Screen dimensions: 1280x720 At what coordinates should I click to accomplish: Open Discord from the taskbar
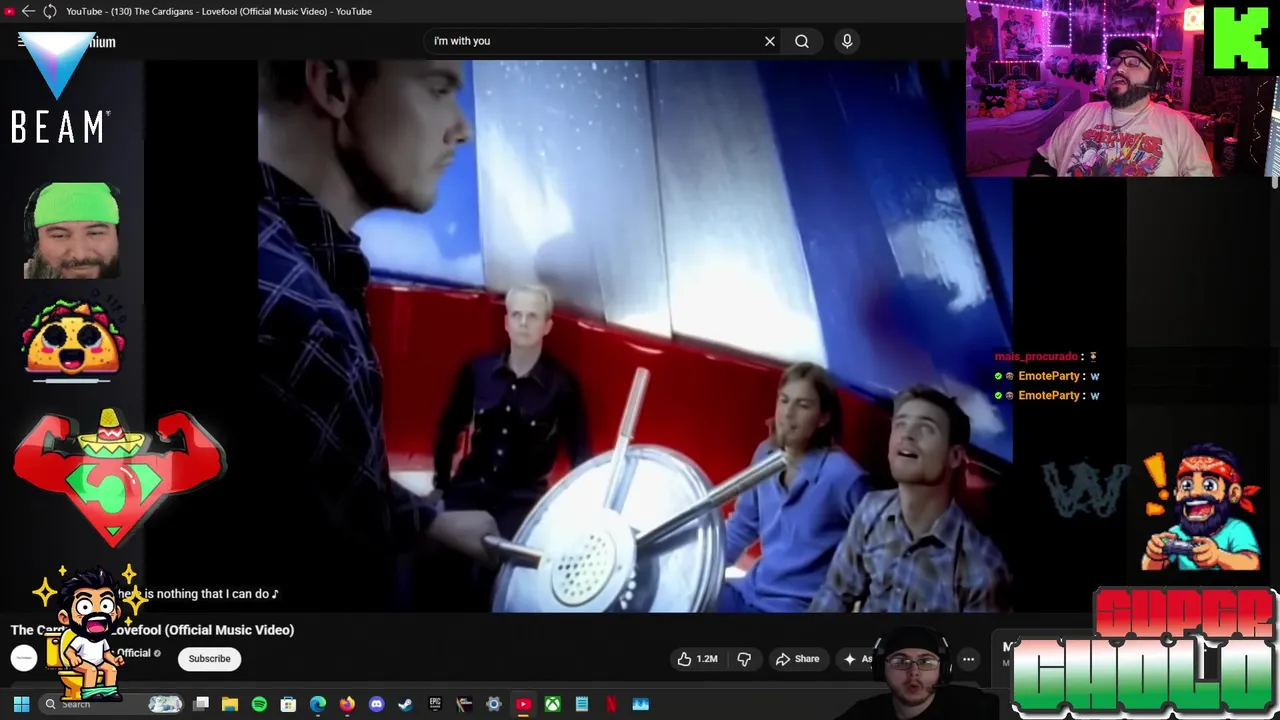click(x=376, y=704)
